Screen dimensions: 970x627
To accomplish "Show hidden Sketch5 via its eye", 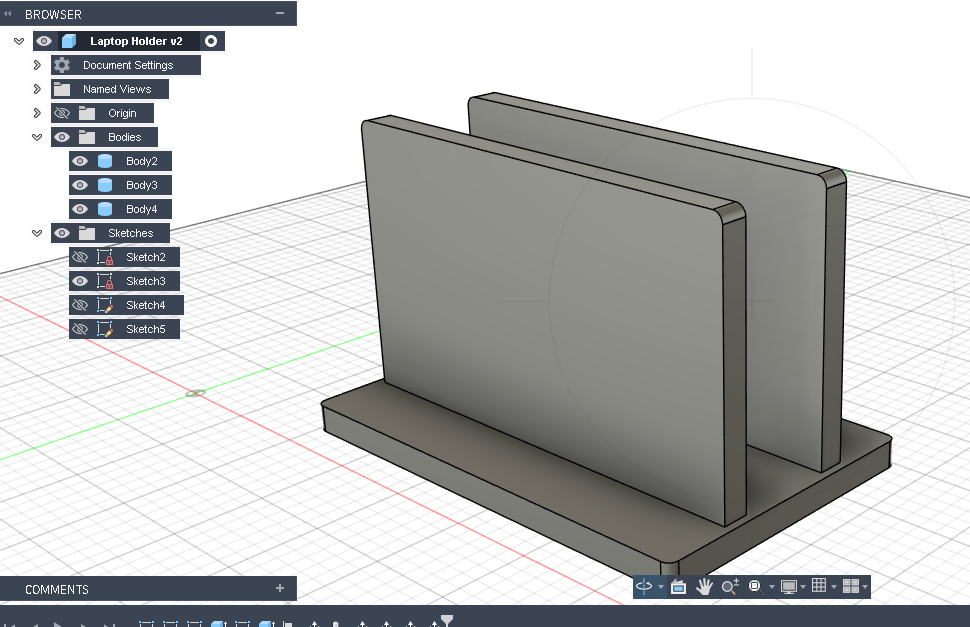I will (x=80, y=329).
